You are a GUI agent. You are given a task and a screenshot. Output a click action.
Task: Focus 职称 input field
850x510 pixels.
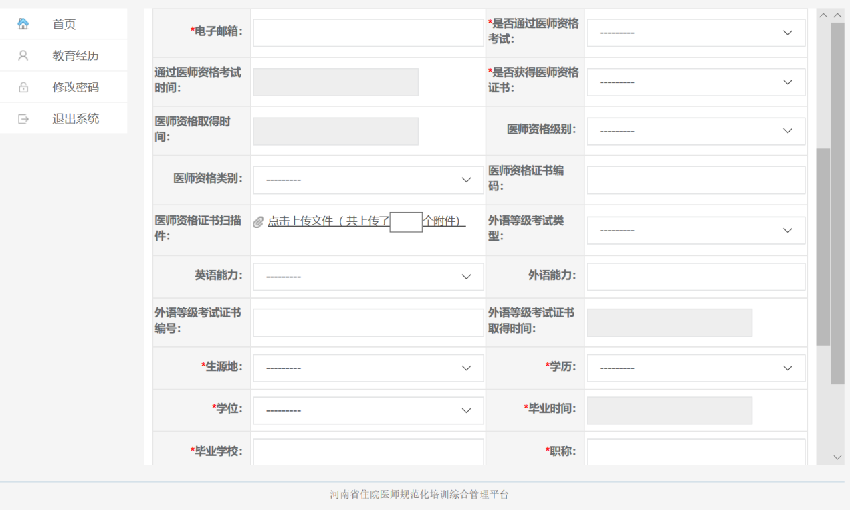[x=696, y=452]
